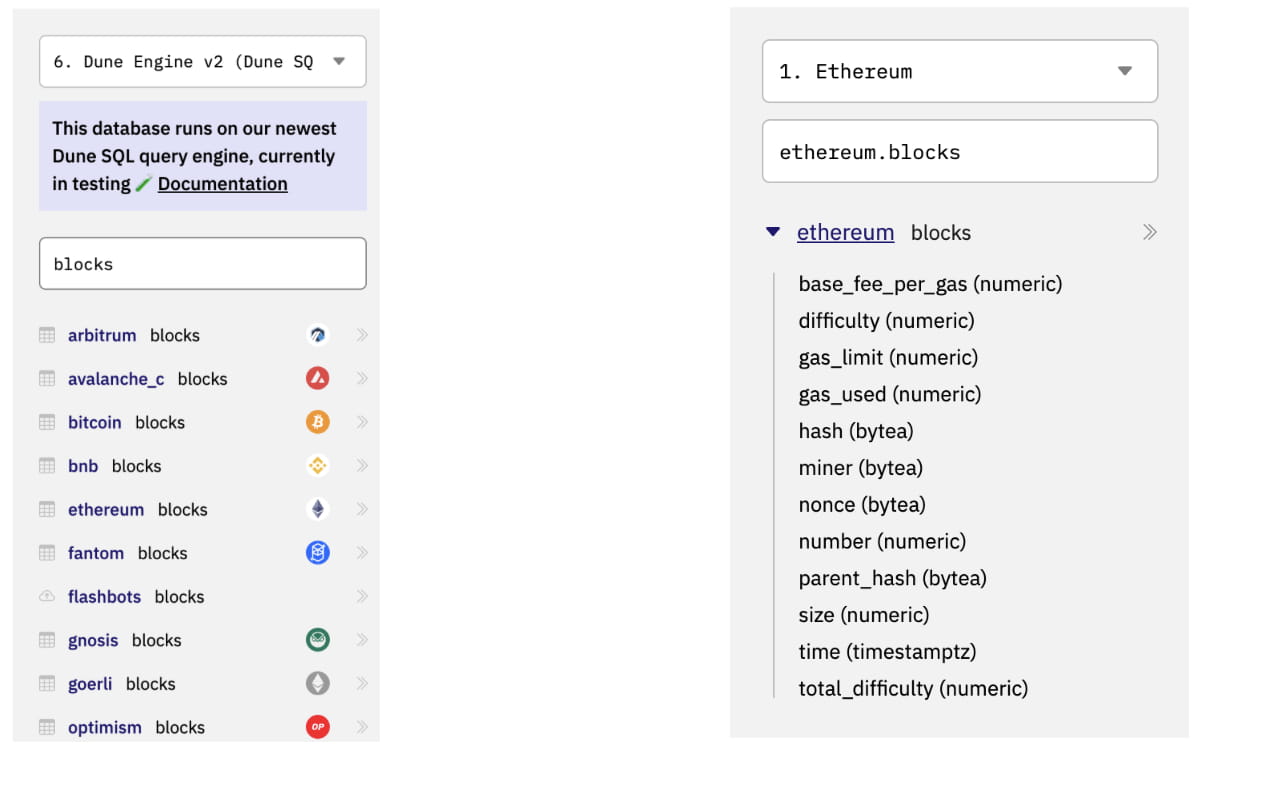The height and width of the screenshot is (802, 1286).
Task: Select the total_difficulty column entry
Action: tap(912, 688)
